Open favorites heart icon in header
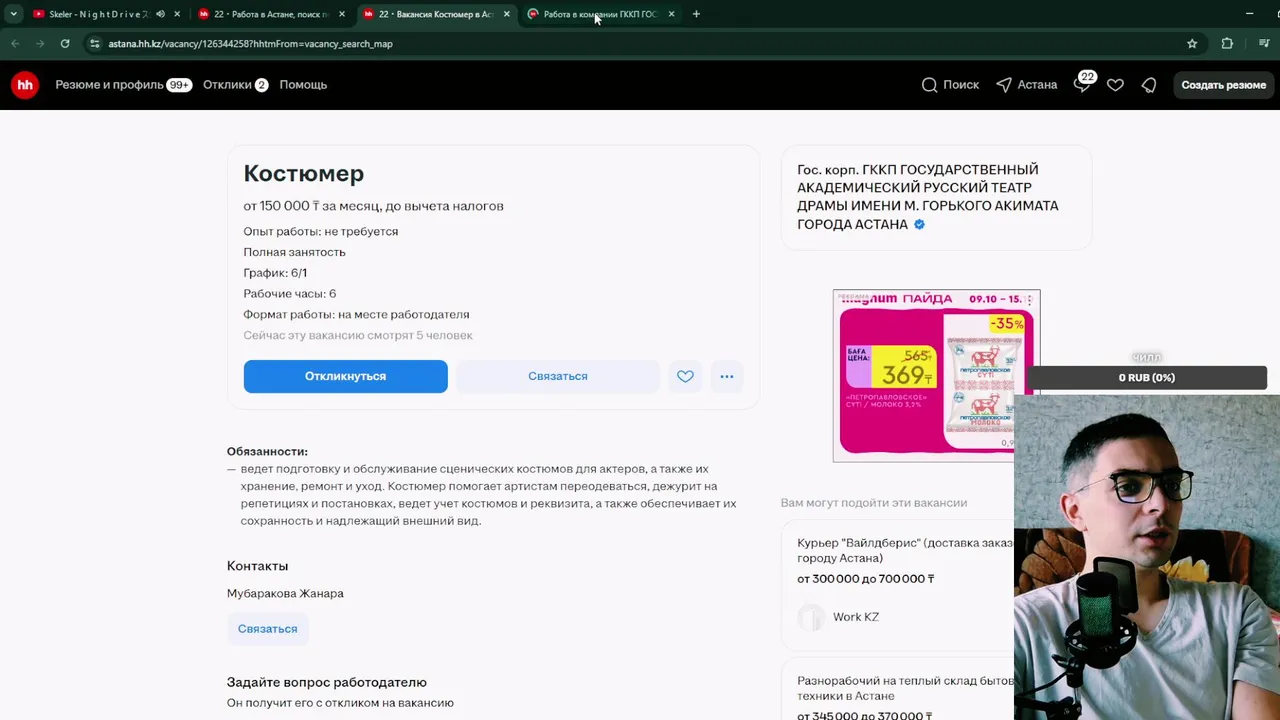1280x720 pixels. (1115, 85)
